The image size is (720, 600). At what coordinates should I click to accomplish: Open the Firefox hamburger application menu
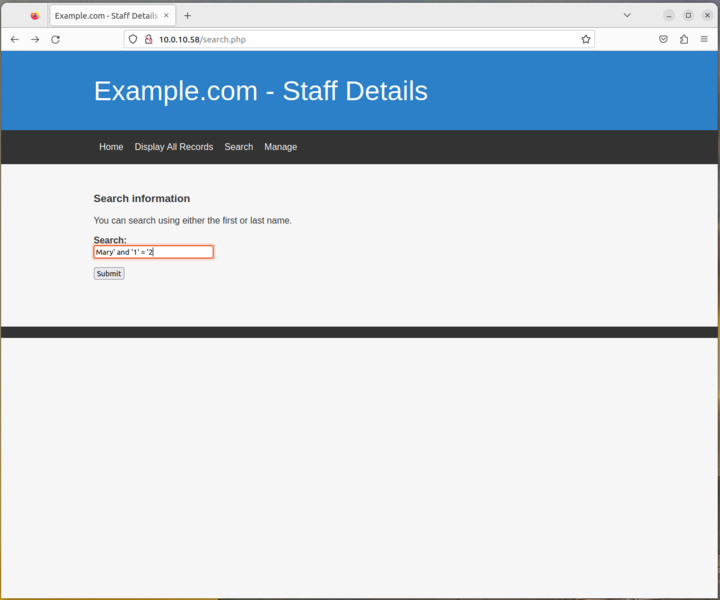pos(704,39)
